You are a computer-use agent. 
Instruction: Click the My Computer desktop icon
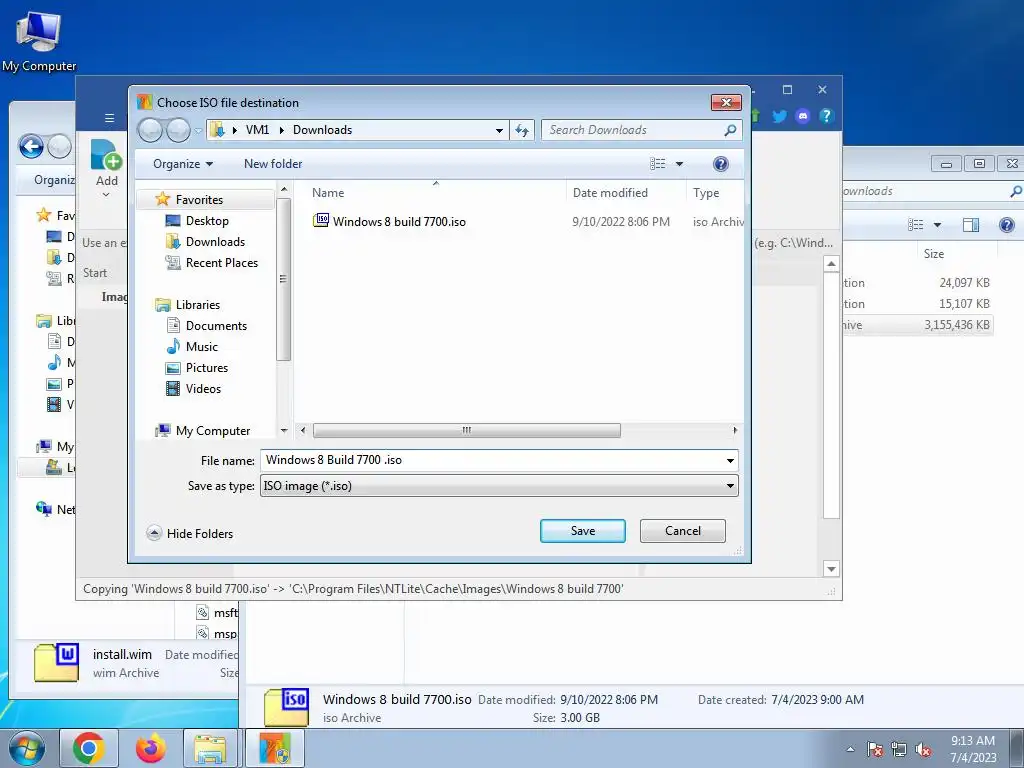tap(39, 42)
